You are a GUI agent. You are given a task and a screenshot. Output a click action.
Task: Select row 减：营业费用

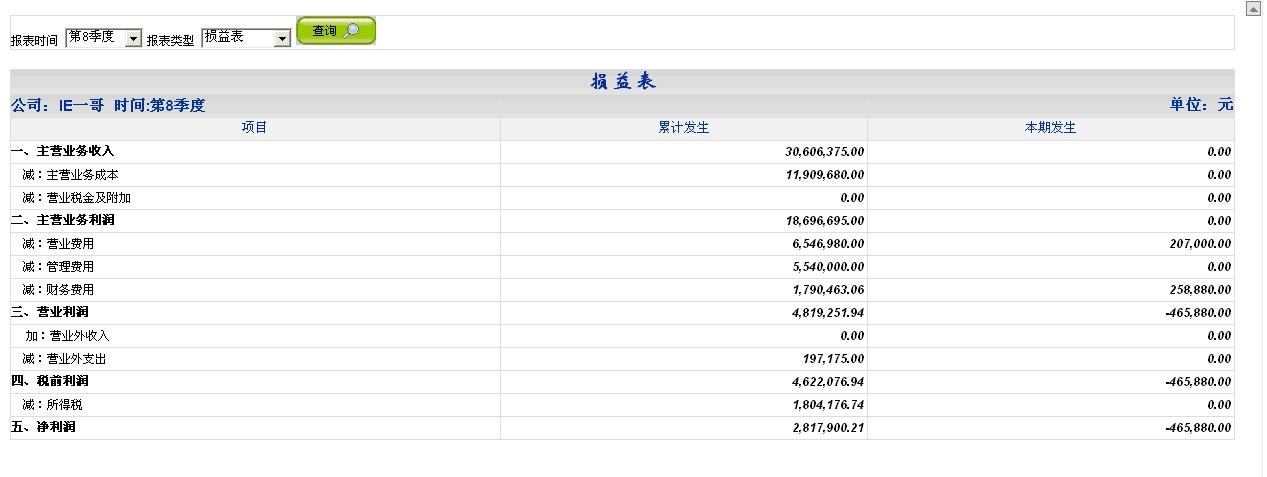click(622, 244)
